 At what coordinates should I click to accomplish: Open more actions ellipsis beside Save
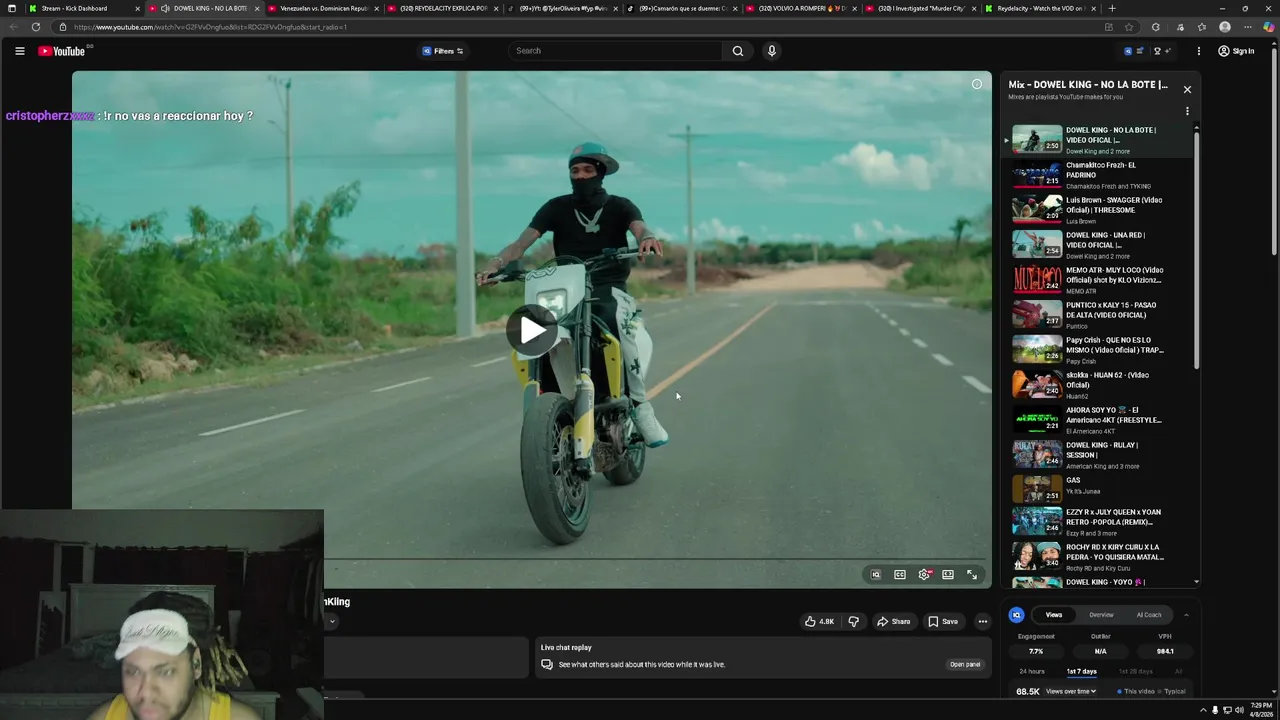point(982,621)
